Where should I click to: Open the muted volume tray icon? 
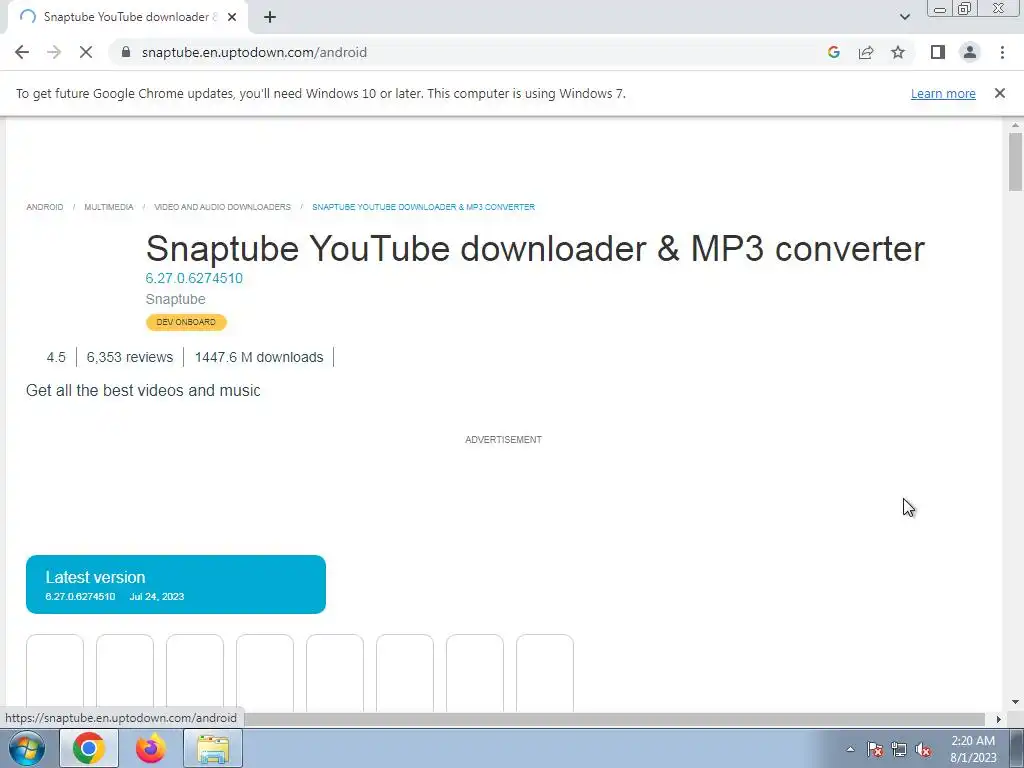click(923, 750)
